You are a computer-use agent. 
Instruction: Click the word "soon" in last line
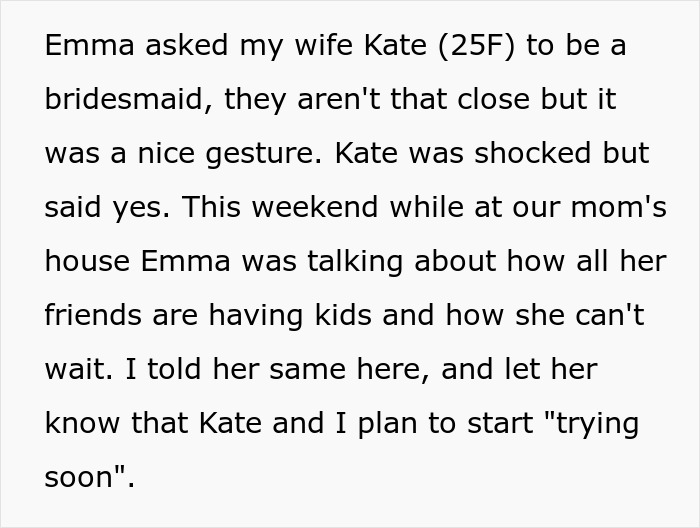tap(84, 478)
